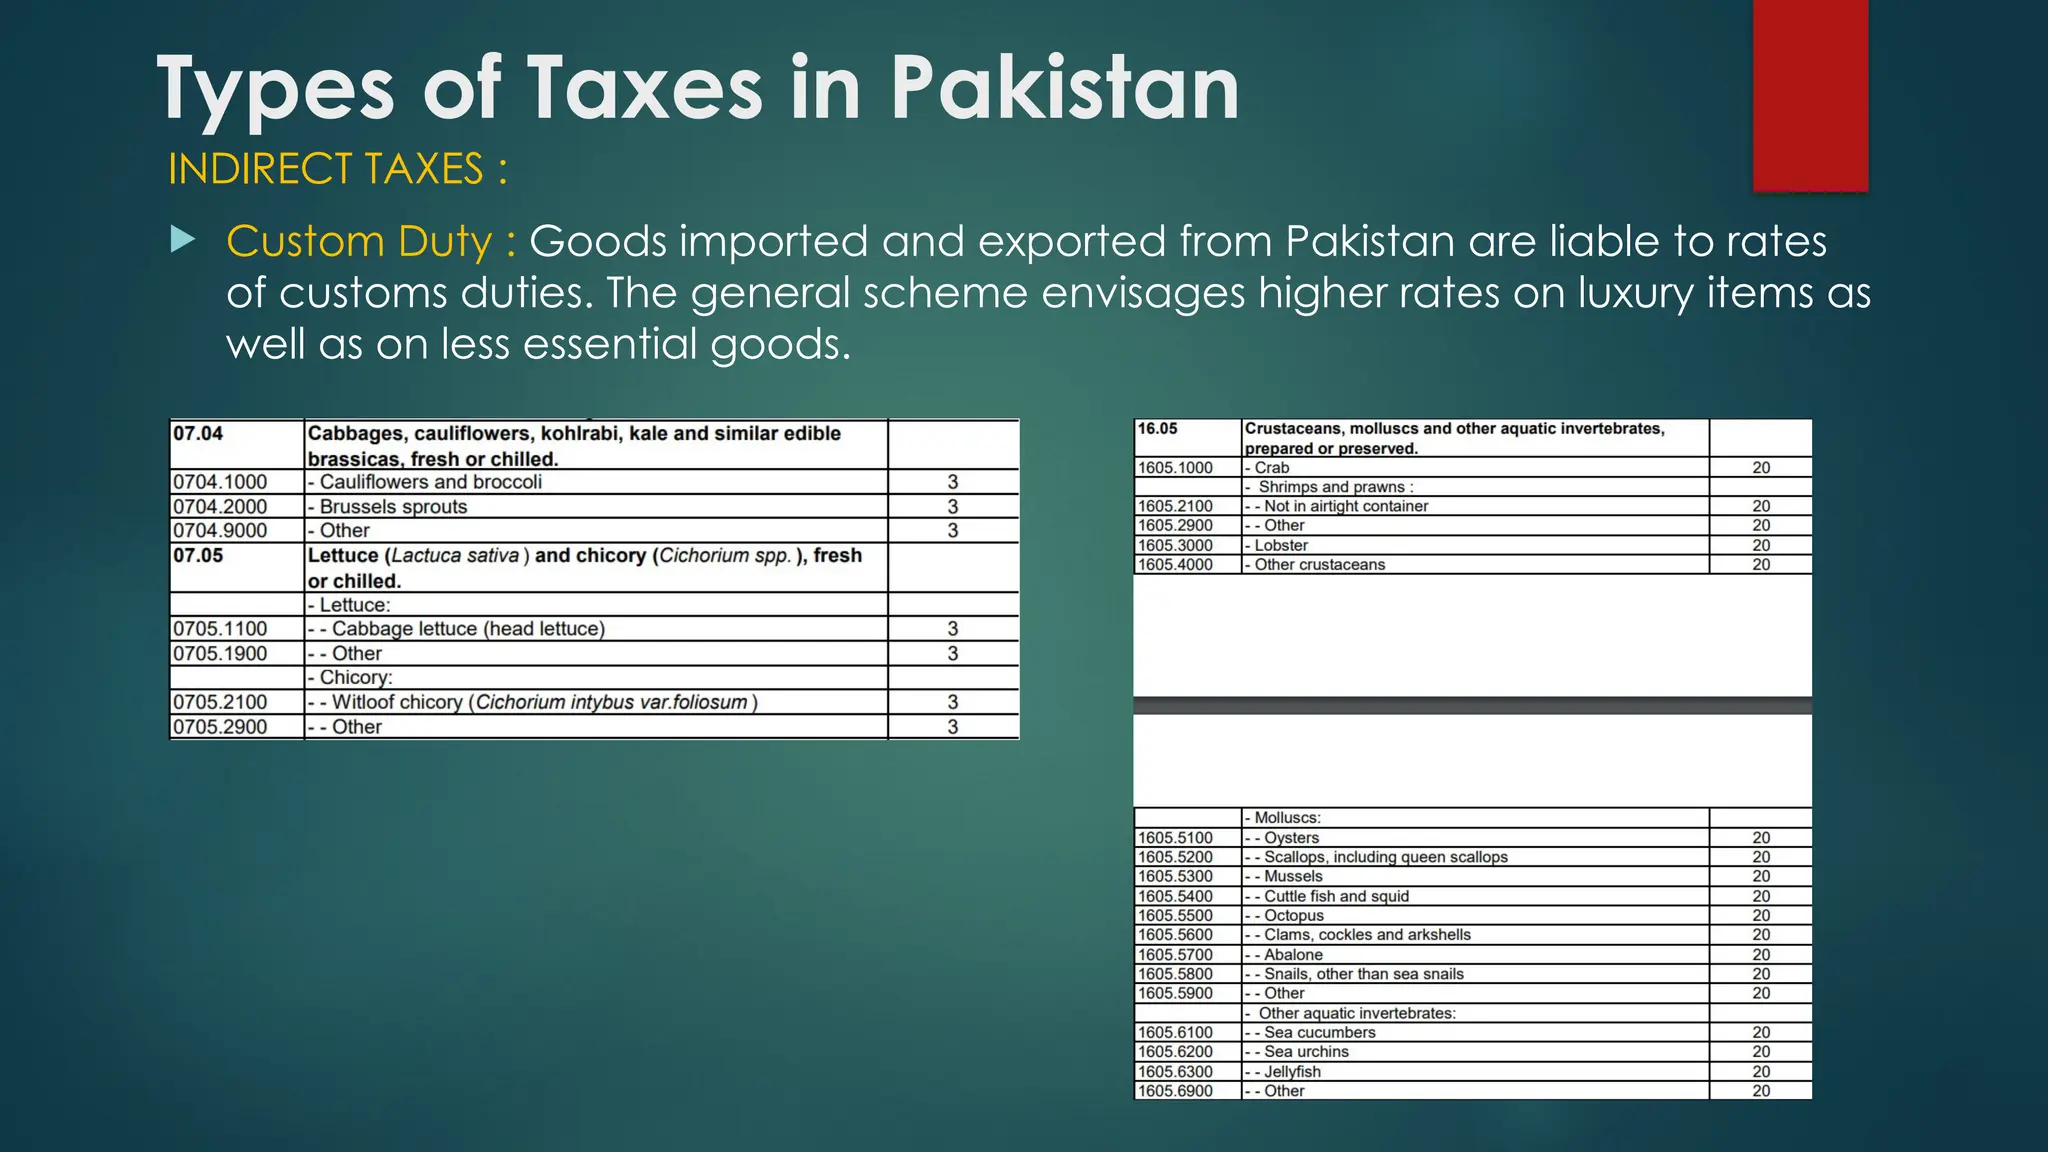Click the 'Types of Taxes in Pakistan' title
2048x1152 pixels.
tap(698, 88)
